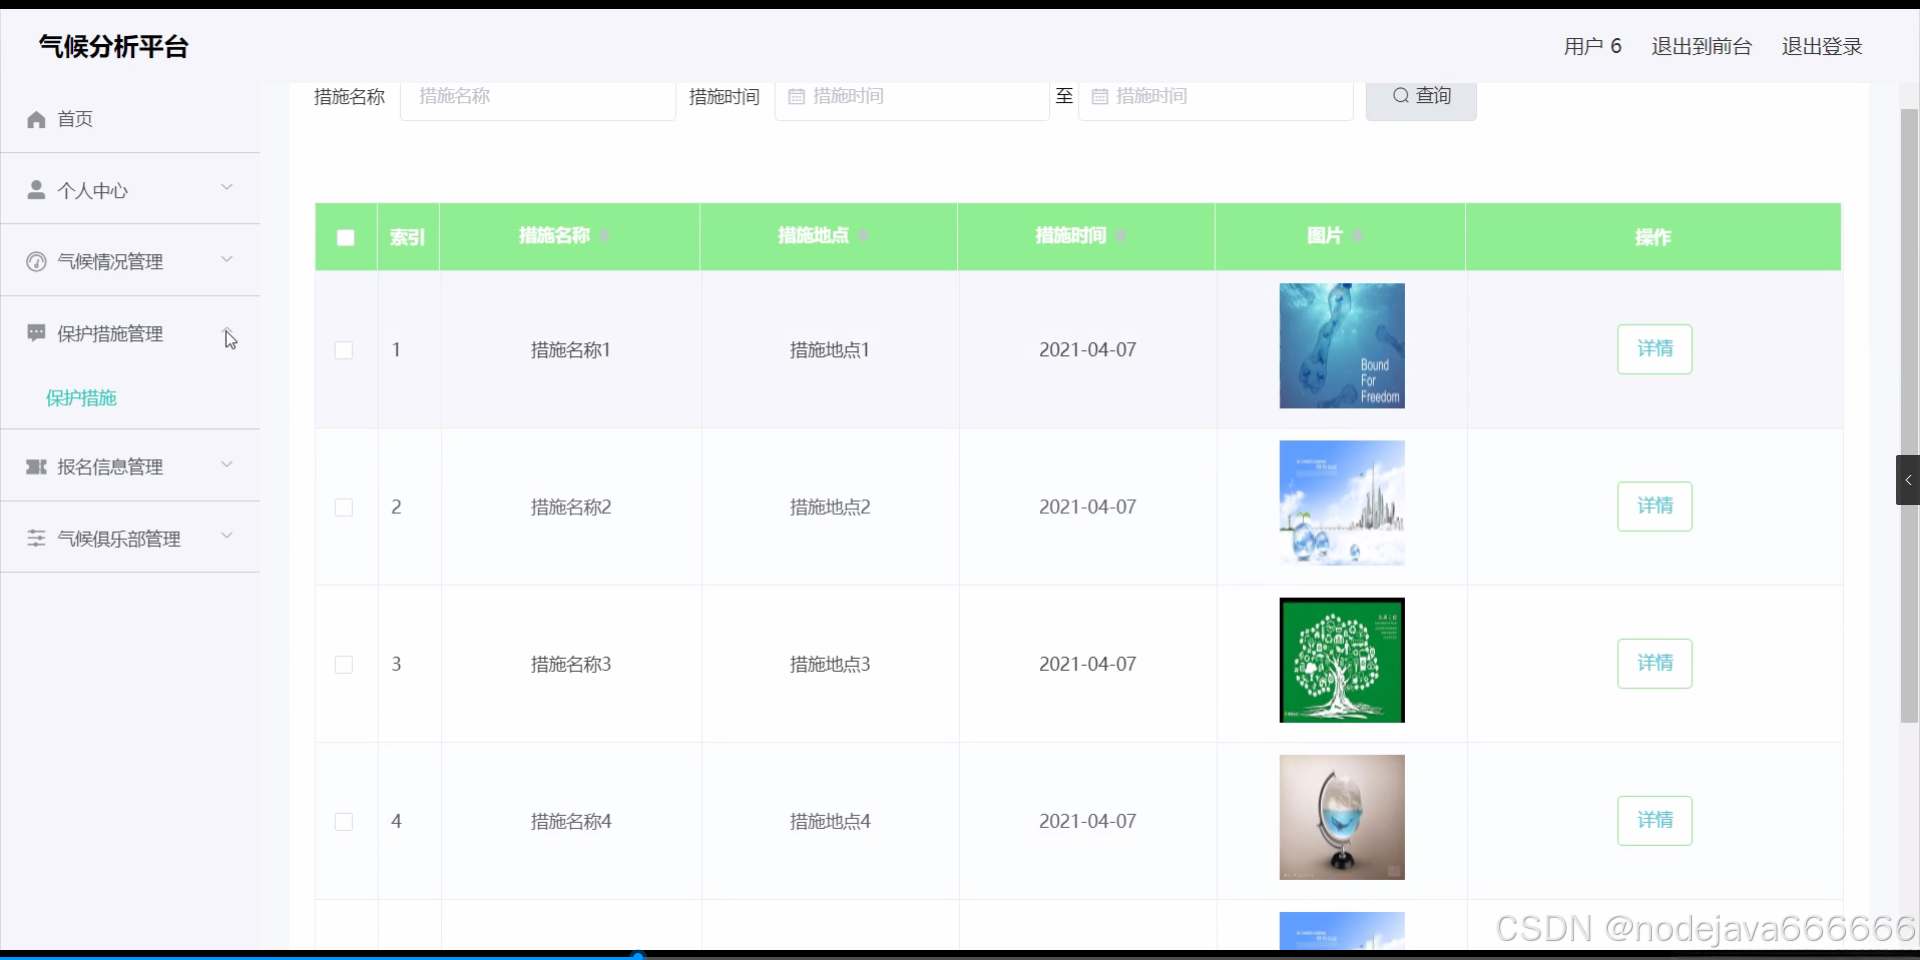
Task: Click sort arrows in 措施名称 column header
Action: [x=605, y=236]
